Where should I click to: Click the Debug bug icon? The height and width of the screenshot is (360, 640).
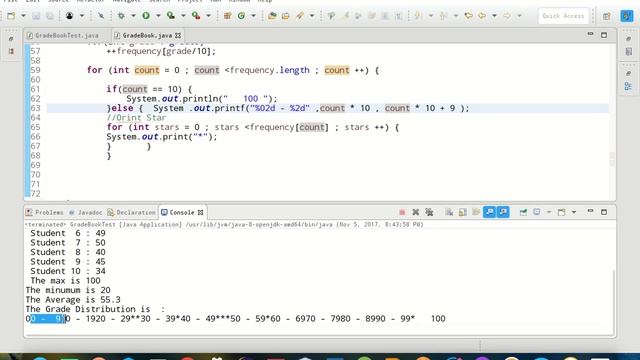pyautogui.click(x=121, y=16)
